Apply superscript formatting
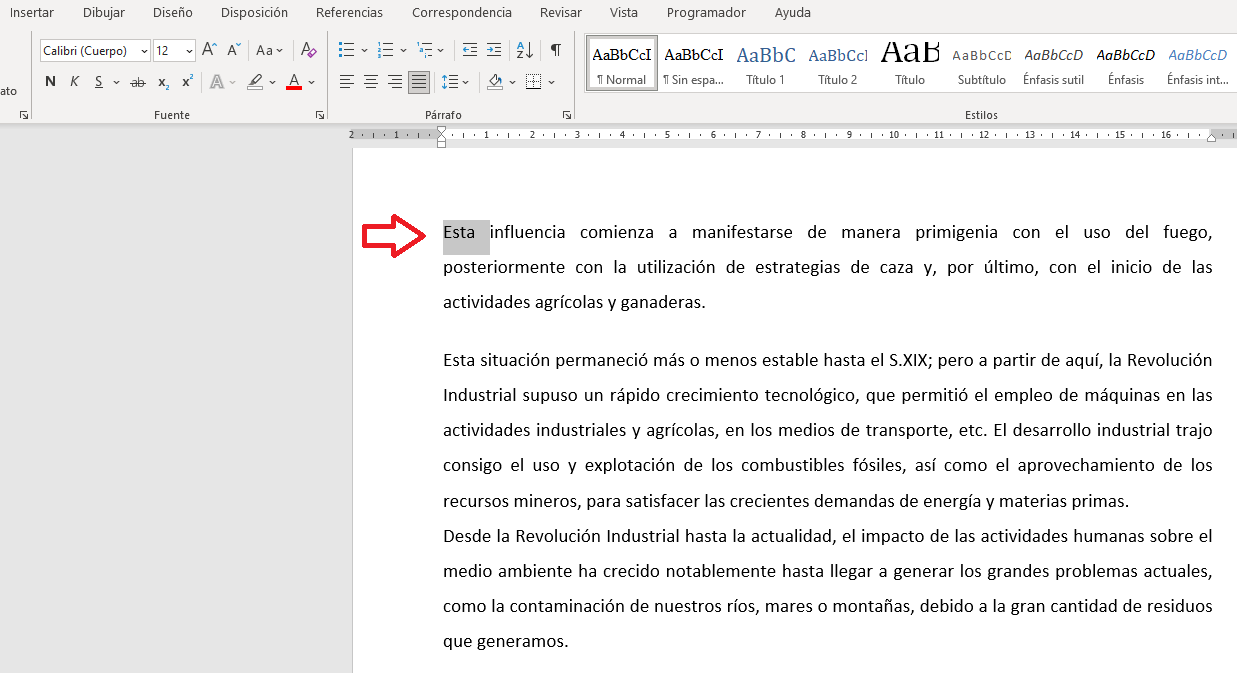1237x673 pixels. [187, 82]
